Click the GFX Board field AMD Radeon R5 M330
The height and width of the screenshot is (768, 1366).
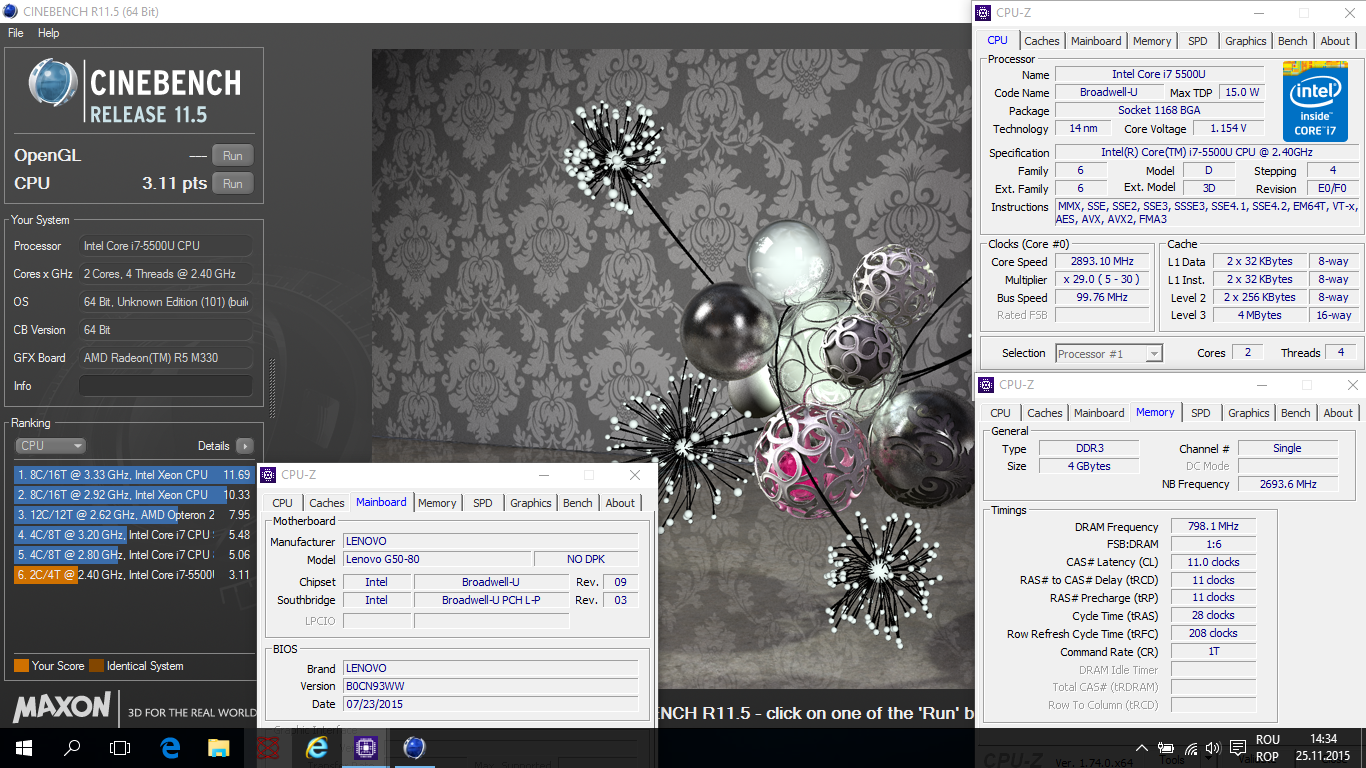point(166,358)
